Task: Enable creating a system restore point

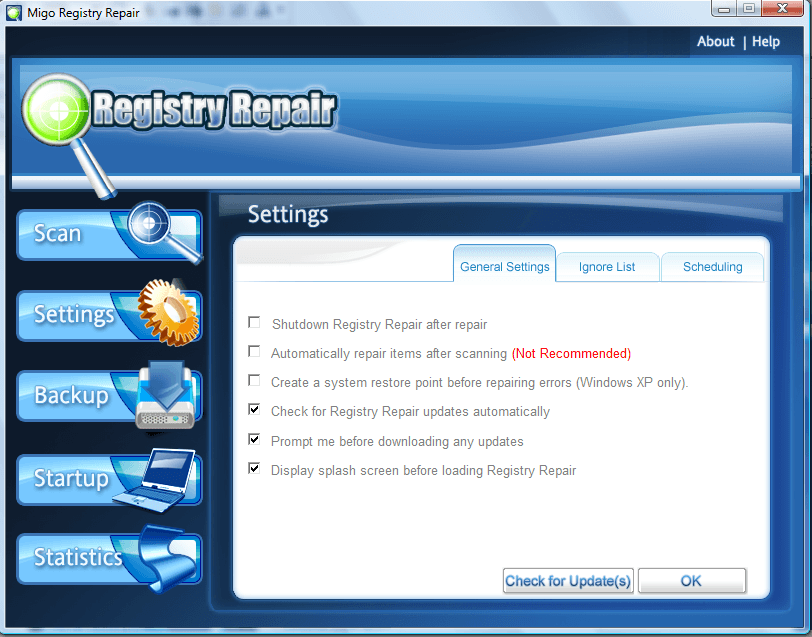Action: (254, 380)
